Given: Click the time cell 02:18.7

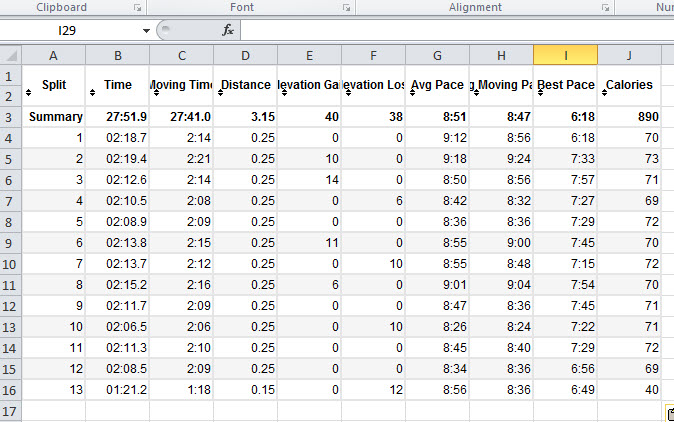Looking at the screenshot, I should click(117, 138).
